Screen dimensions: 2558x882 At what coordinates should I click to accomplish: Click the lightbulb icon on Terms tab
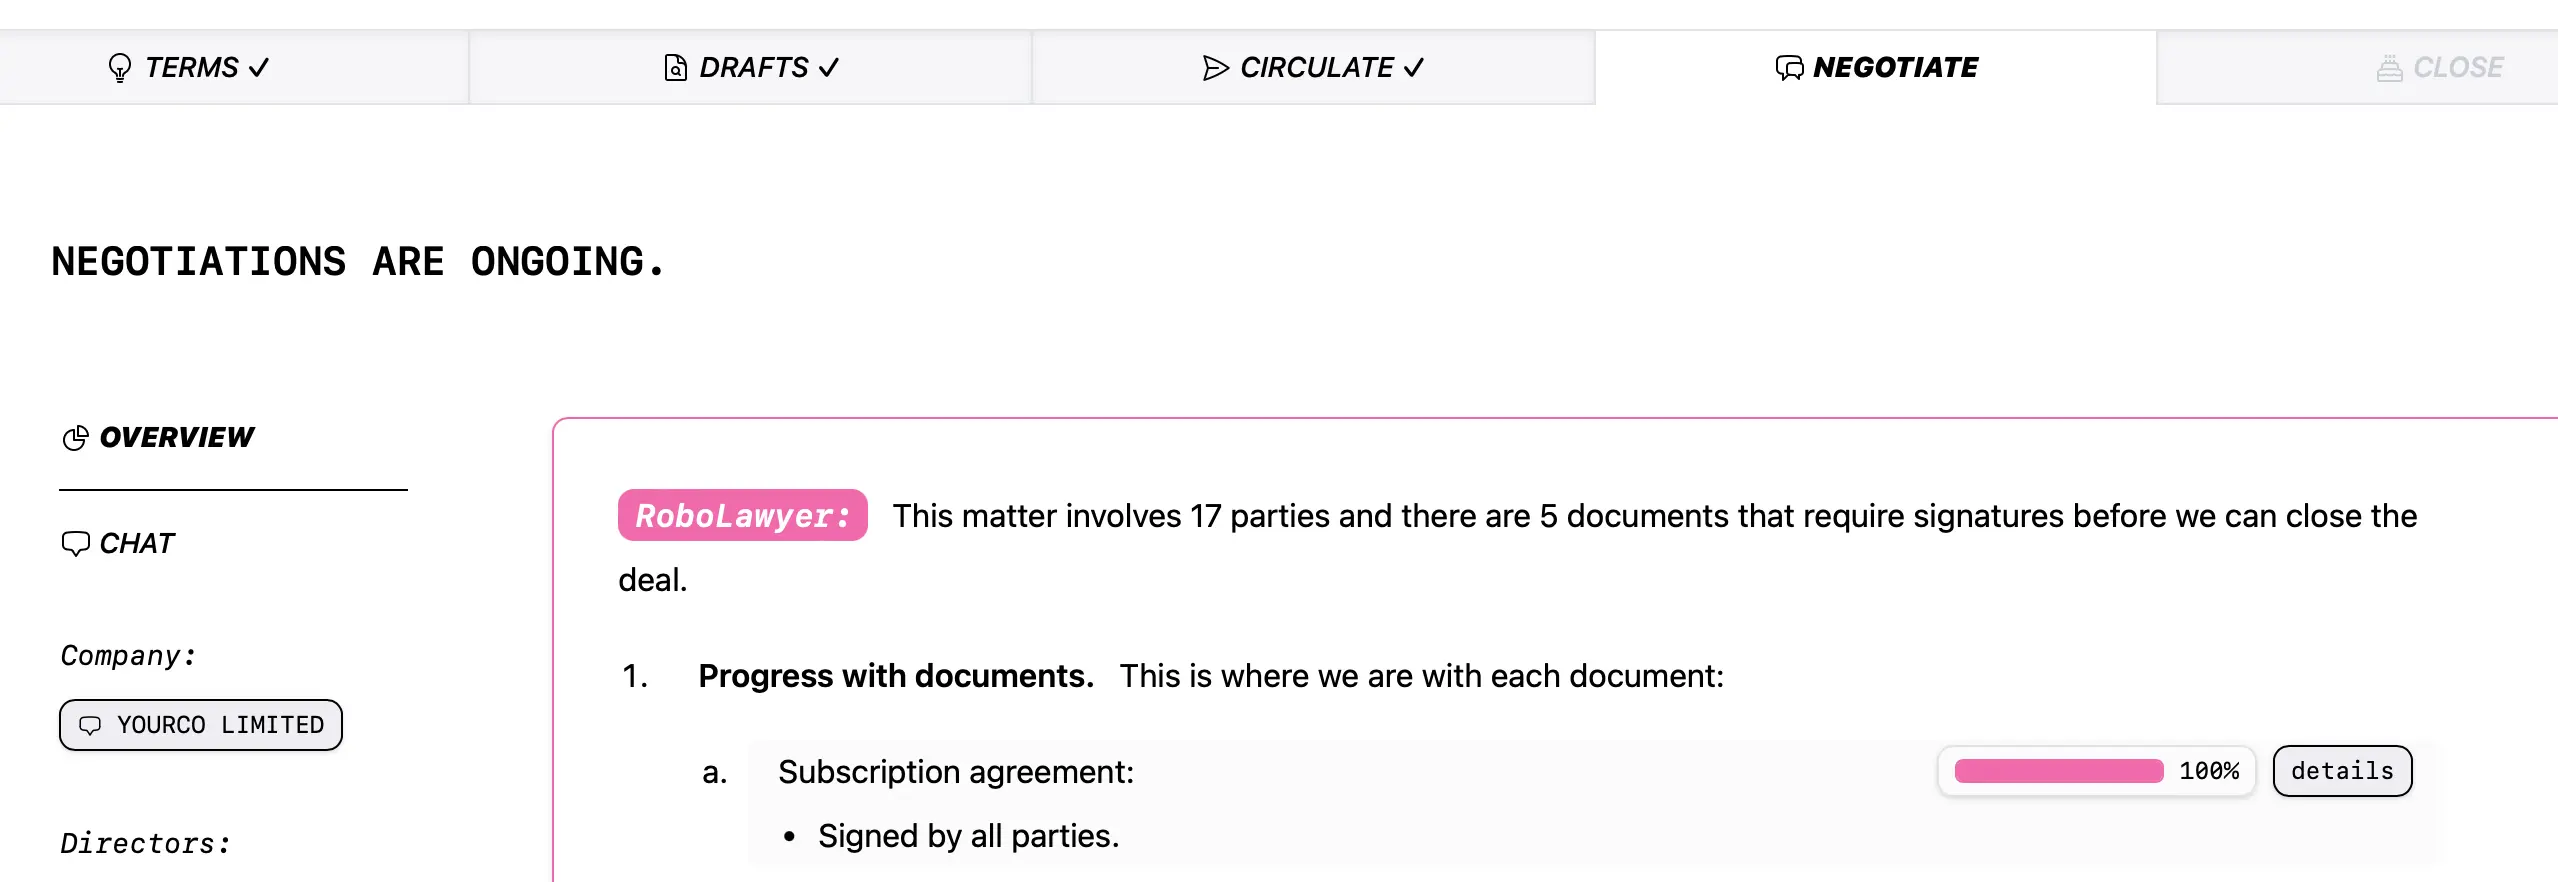point(120,67)
